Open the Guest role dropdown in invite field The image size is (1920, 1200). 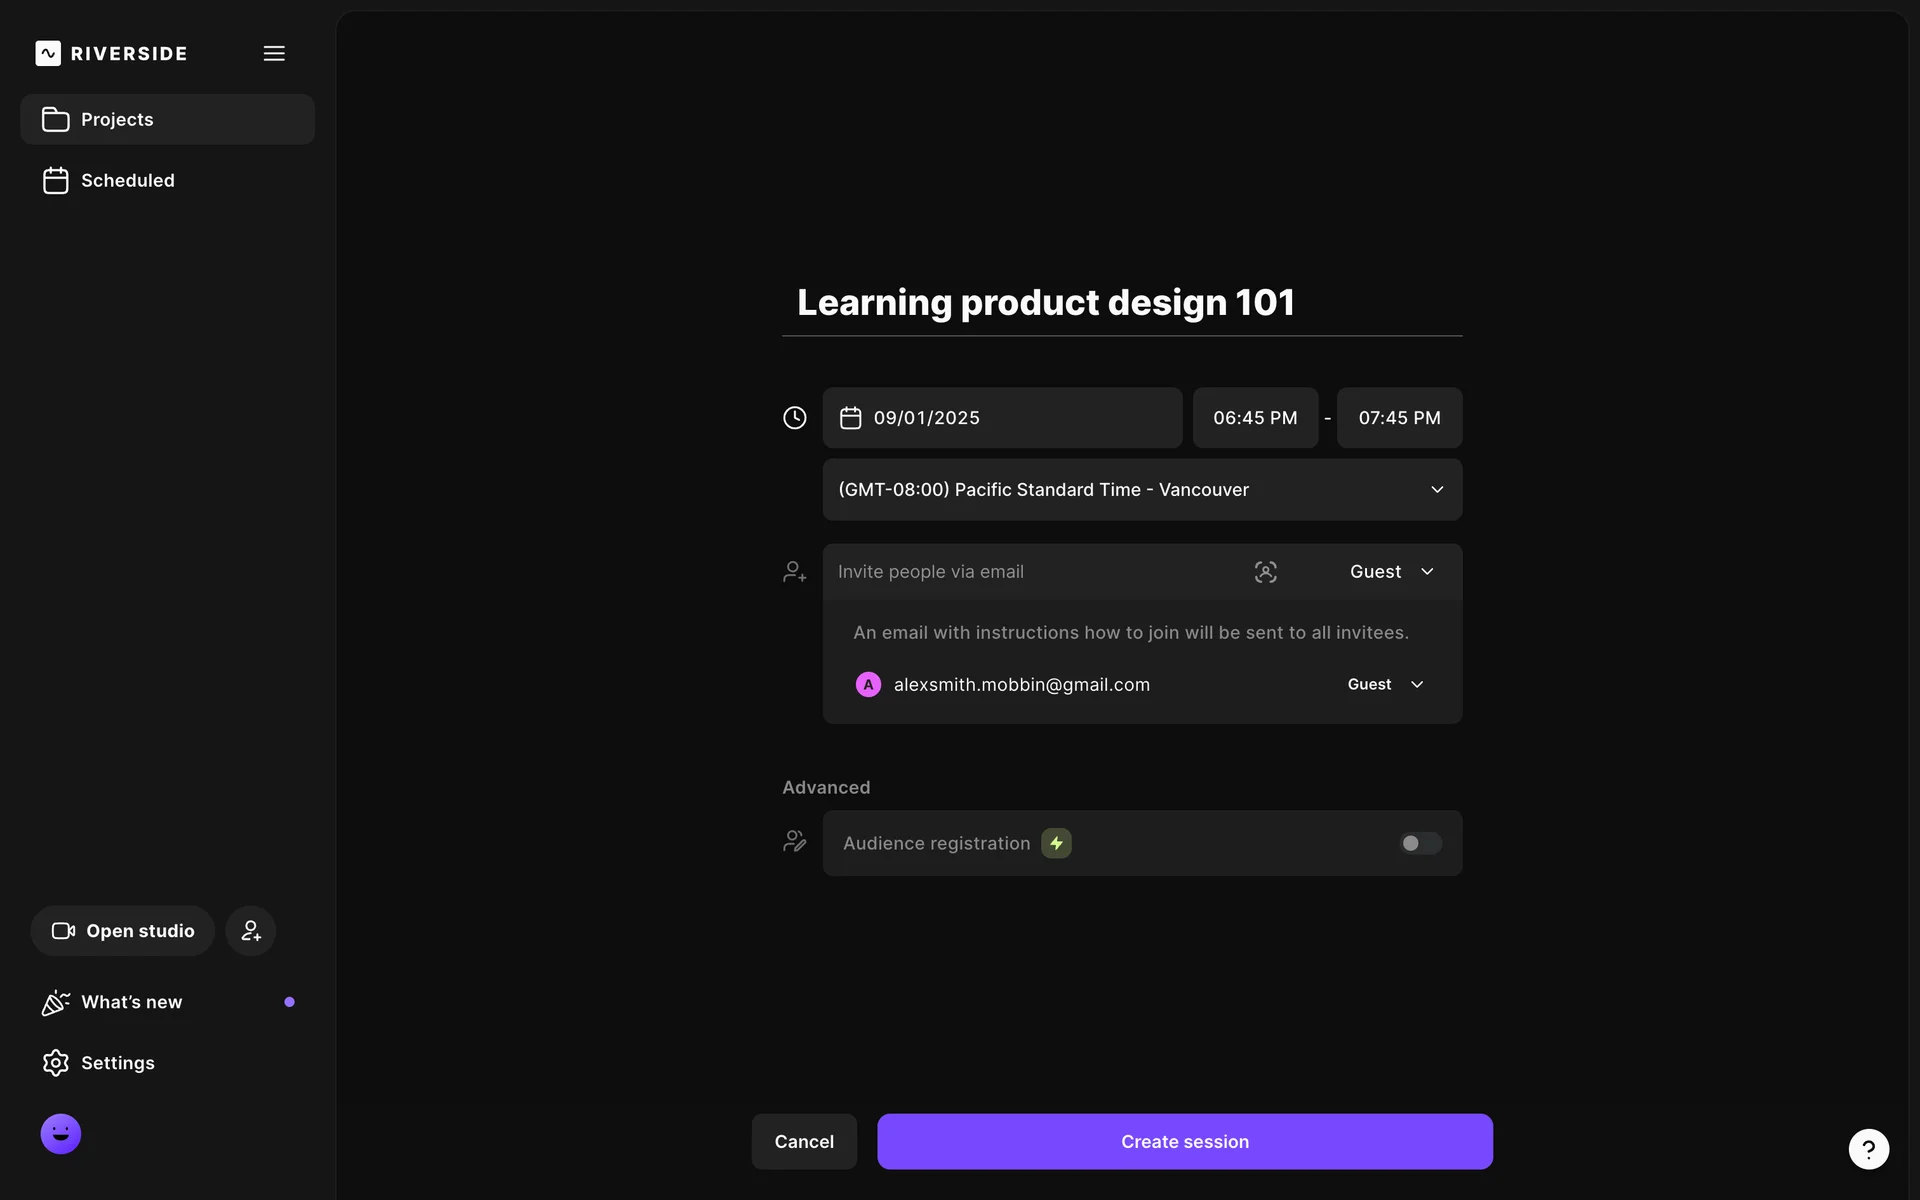(1391, 572)
